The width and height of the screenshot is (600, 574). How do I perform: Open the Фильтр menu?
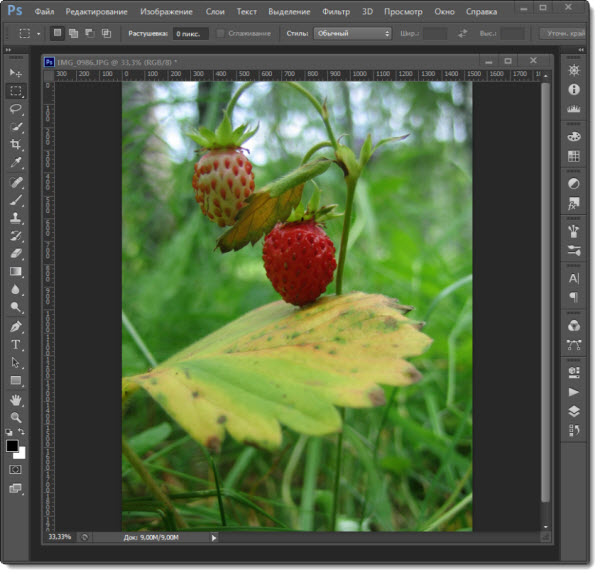tap(336, 11)
